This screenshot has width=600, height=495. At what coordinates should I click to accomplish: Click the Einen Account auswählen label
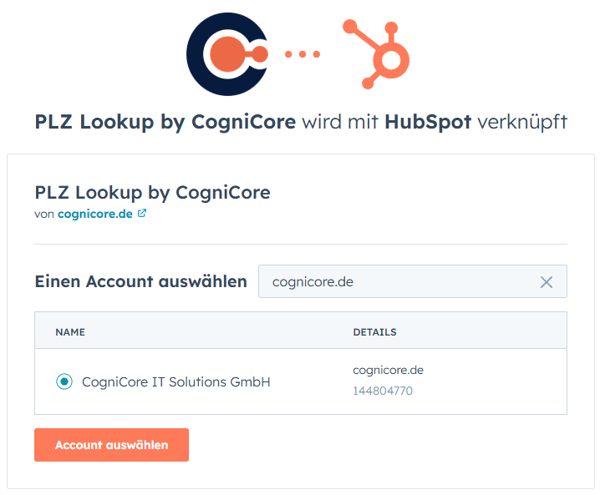coord(141,282)
